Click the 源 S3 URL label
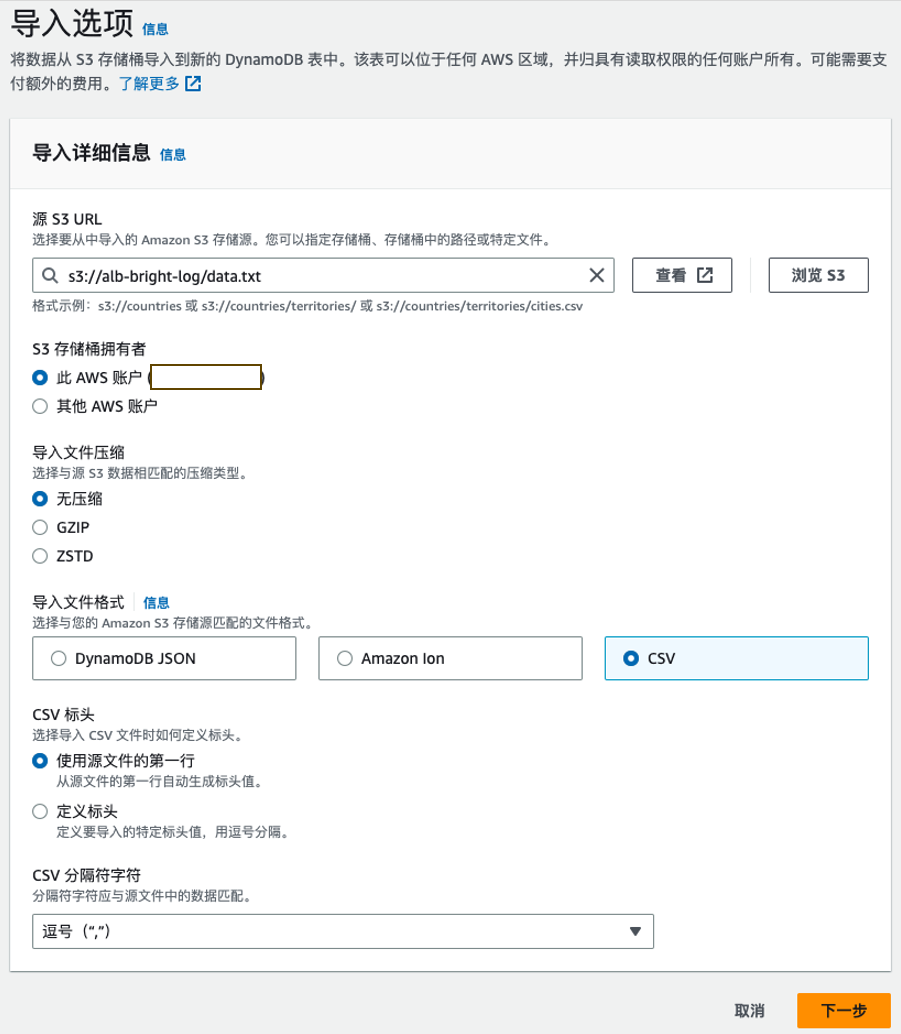This screenshot has width=901, height=1034. [67, 219]
